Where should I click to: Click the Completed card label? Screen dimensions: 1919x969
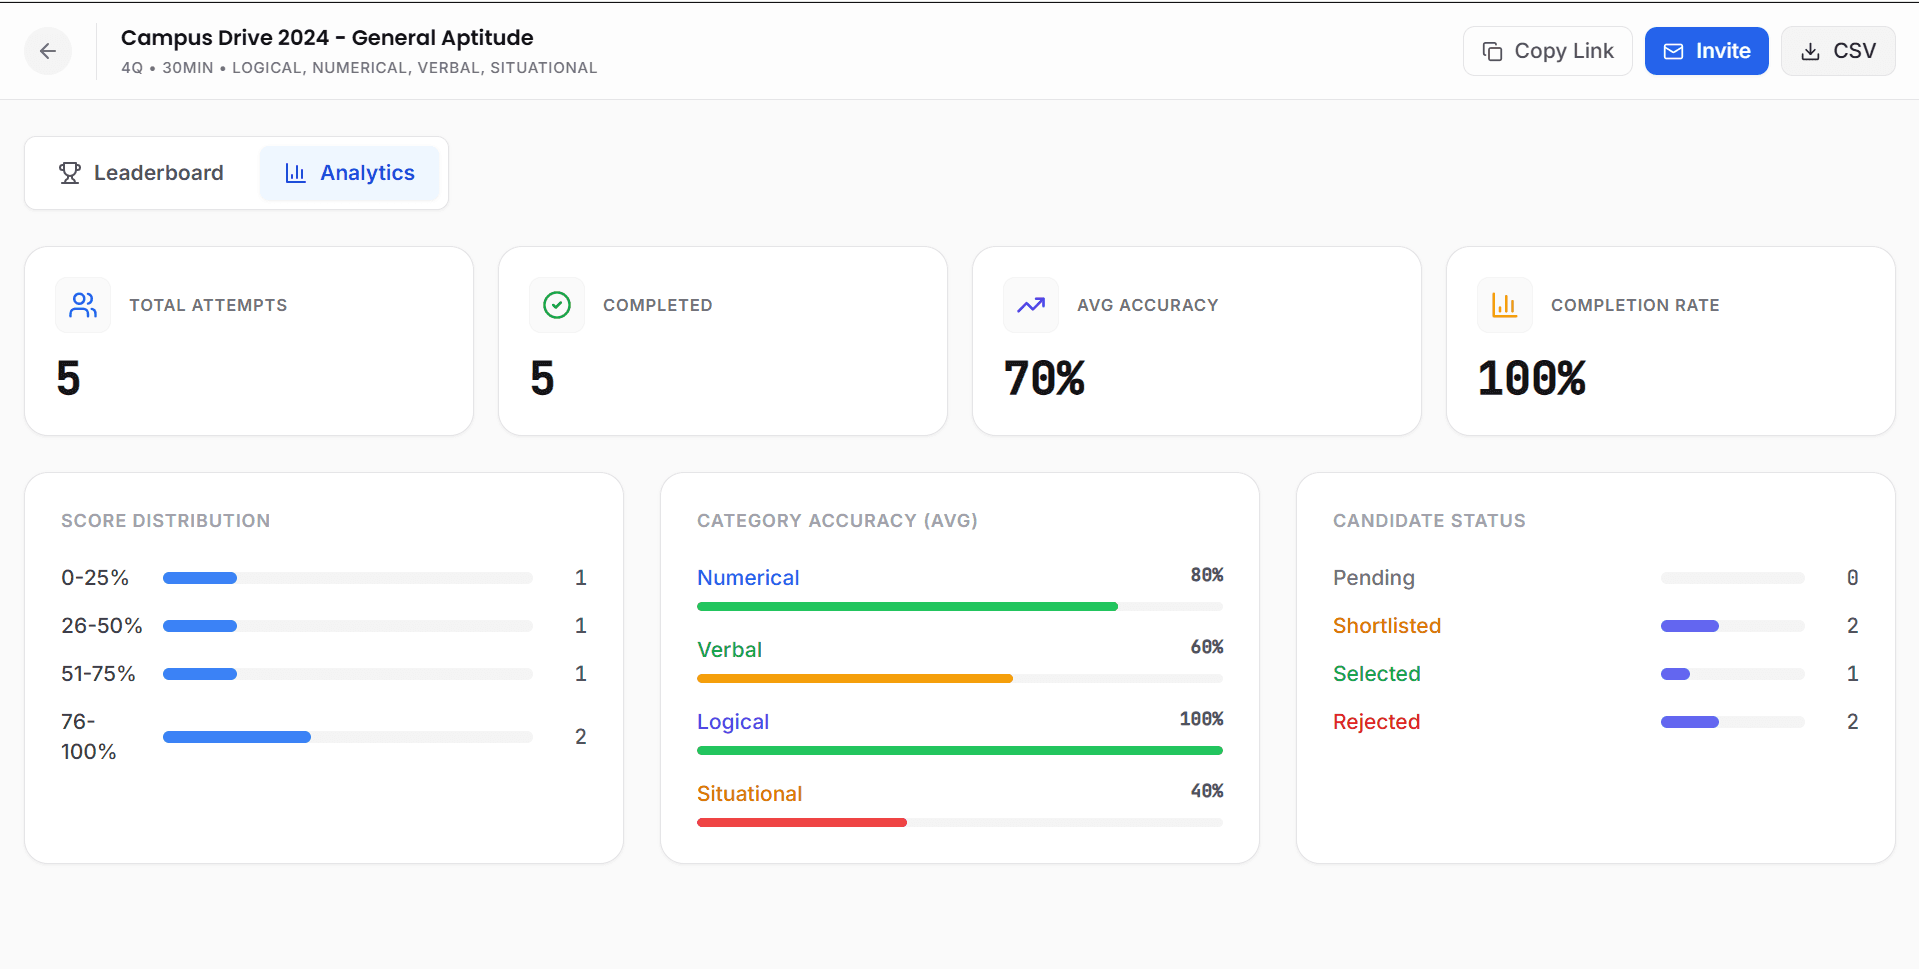(657, 305)
